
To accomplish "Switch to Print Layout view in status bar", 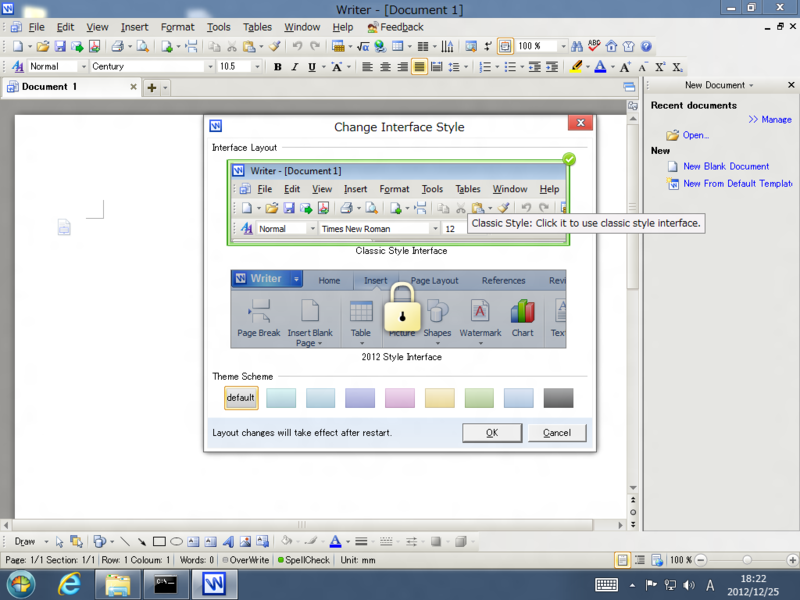I will [x=622, y=560].
